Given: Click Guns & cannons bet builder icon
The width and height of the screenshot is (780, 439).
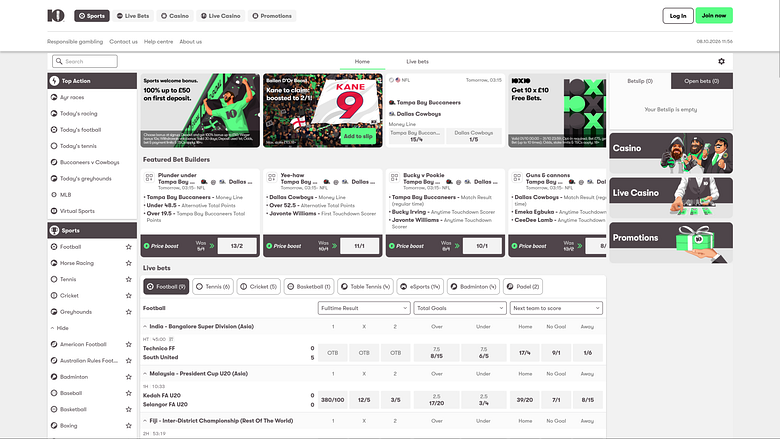Looking at the screenshot, I should [517, 177].
